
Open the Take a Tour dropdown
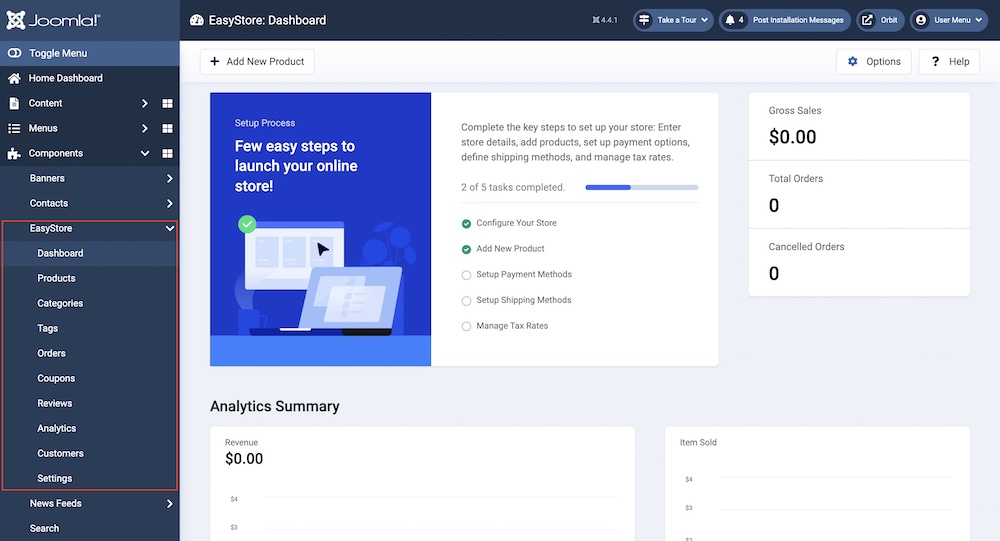tap(673, 20)
